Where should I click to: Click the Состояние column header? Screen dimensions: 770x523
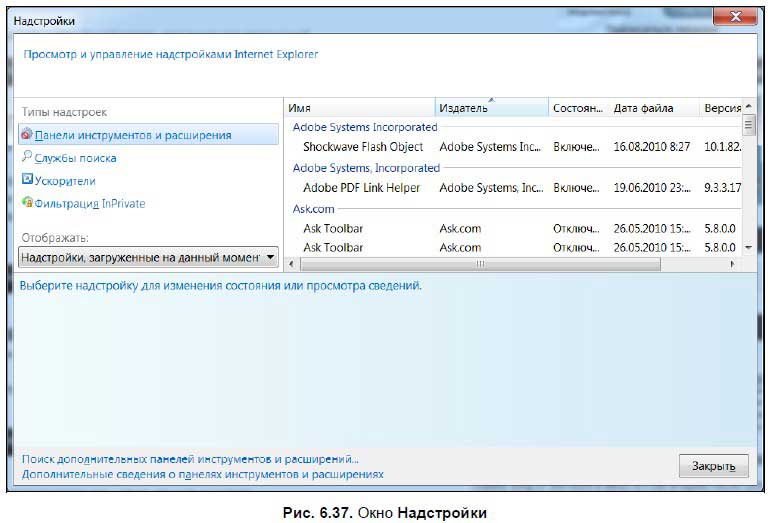(577, 108)
